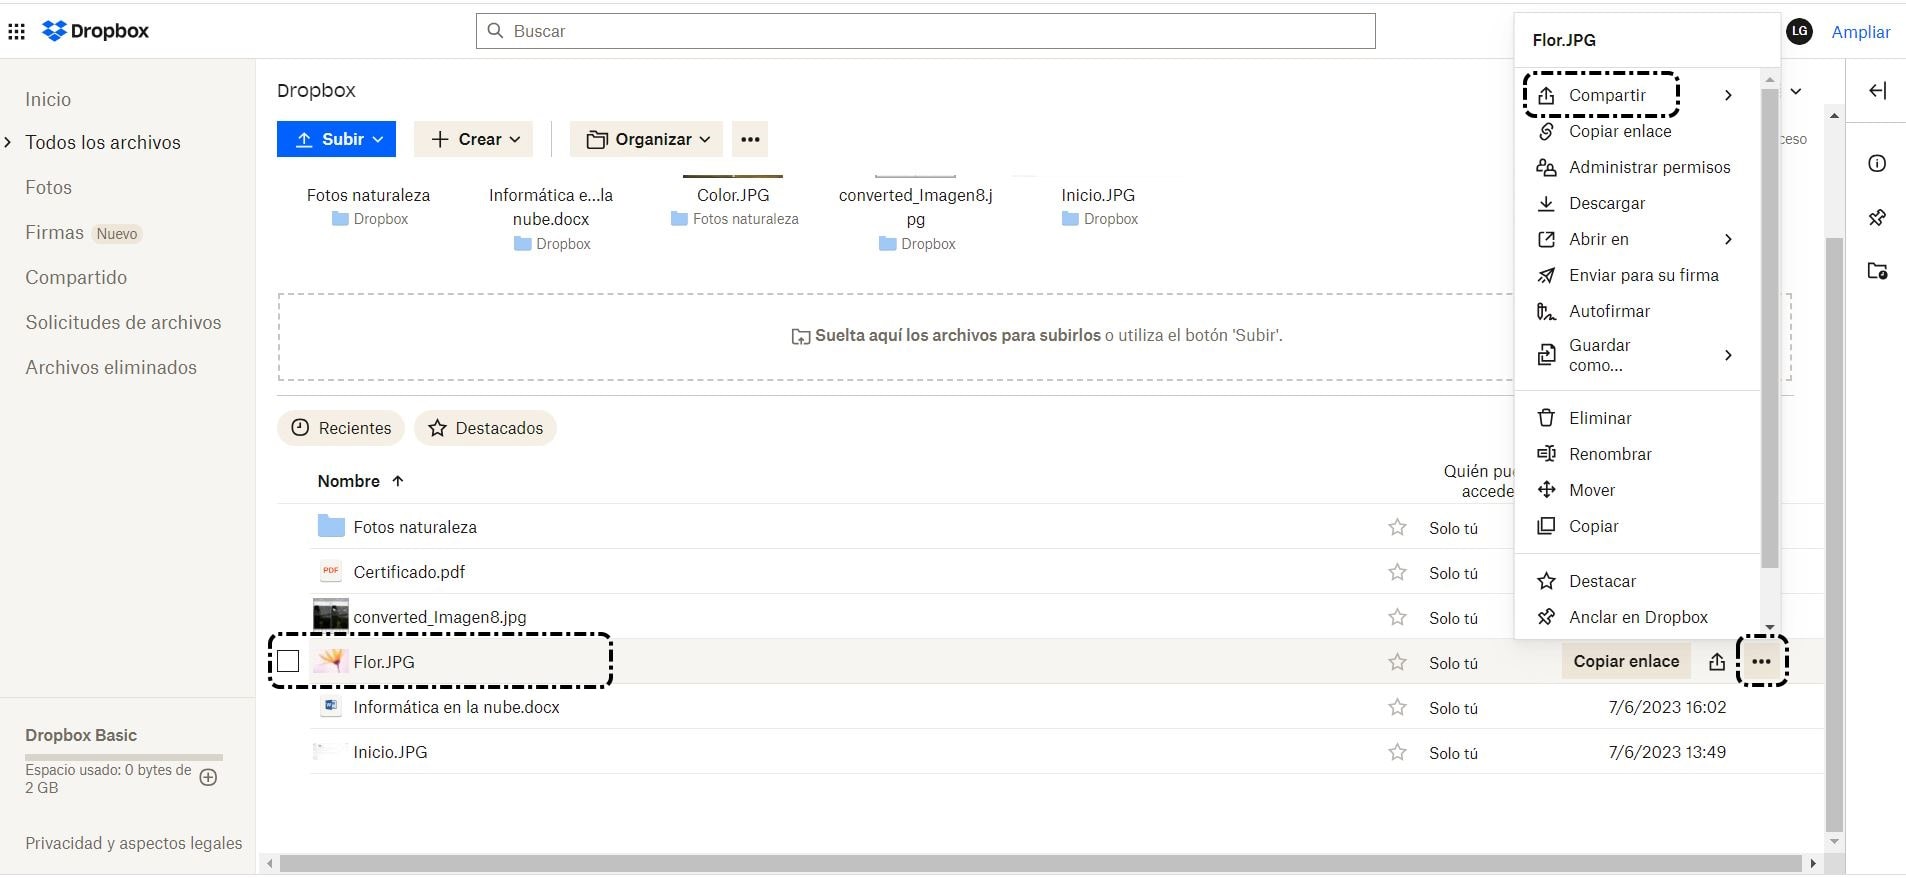Open Compartido in the sidebar
Viewport: 1906px width, 878px height.
(76, 277)
